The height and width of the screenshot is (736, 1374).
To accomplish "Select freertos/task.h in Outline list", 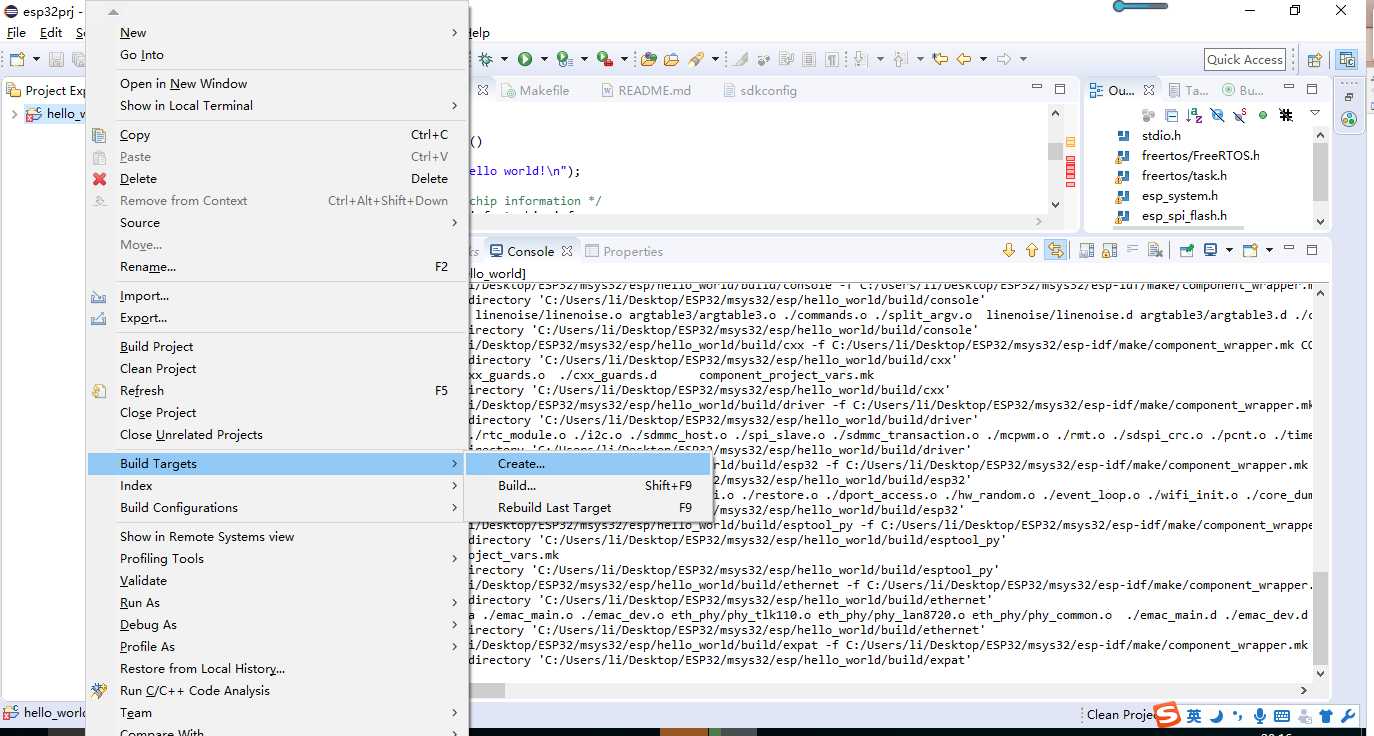I will 1184,176.
